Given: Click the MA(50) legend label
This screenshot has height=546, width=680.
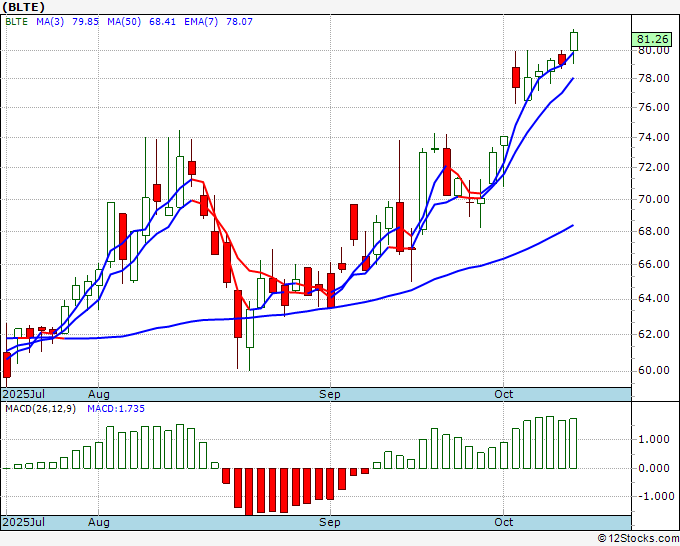Looking at the screenshot, I should tap(124, 22).
